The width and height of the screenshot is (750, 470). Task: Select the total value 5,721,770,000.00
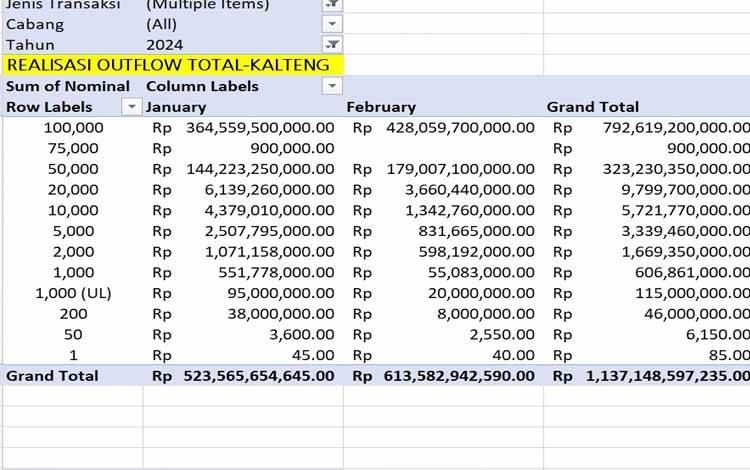click(x=685, y=210)
